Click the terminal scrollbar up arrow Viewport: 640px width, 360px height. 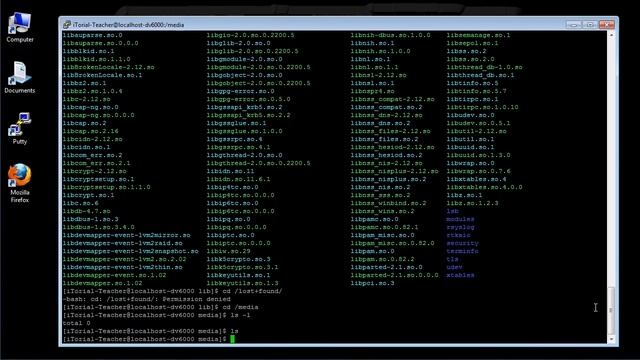click(x=611, y=35)
